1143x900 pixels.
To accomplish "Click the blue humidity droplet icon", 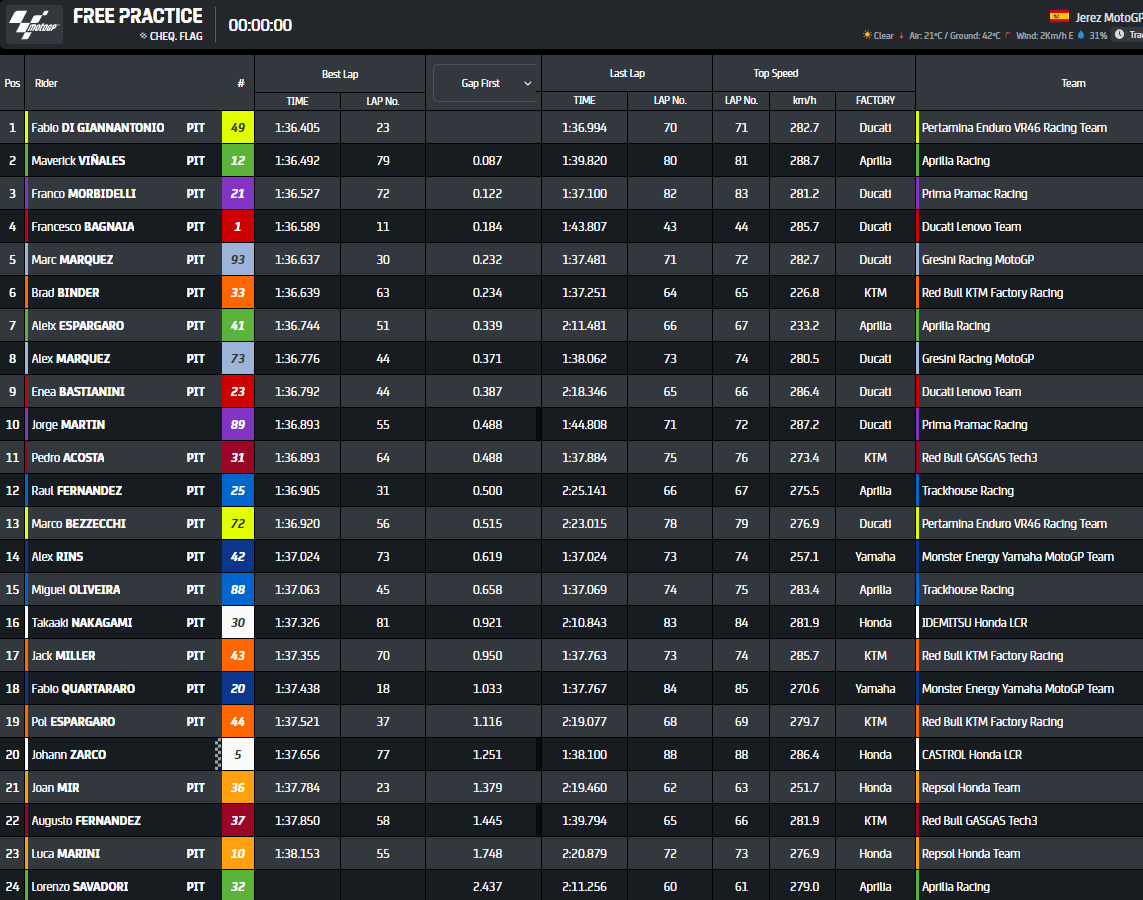I will click(1081, 35).
